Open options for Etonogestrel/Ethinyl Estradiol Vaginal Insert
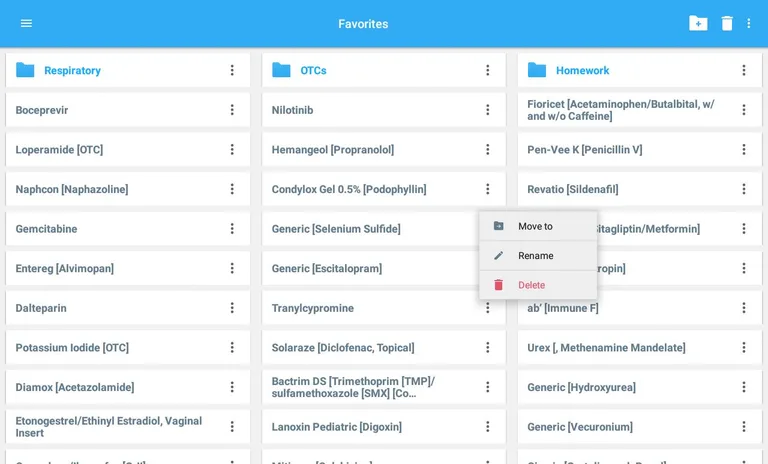768x464 pixels. pos(232,427)
